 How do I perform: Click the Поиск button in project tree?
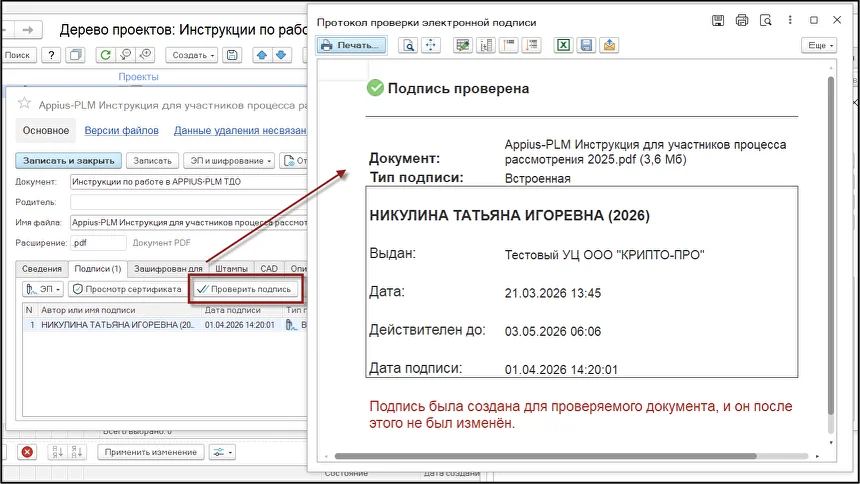[x=18, y=55]
